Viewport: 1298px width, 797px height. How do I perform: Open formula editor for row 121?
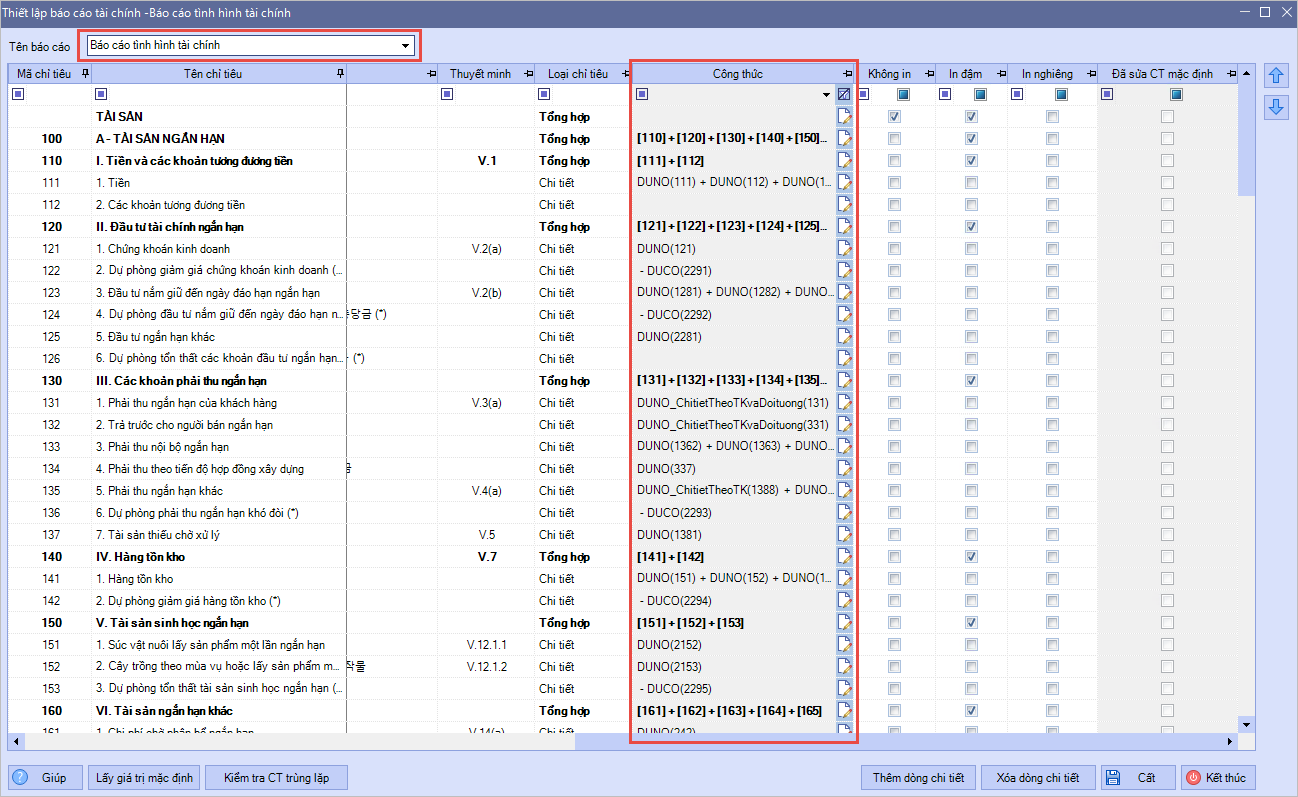844,248
